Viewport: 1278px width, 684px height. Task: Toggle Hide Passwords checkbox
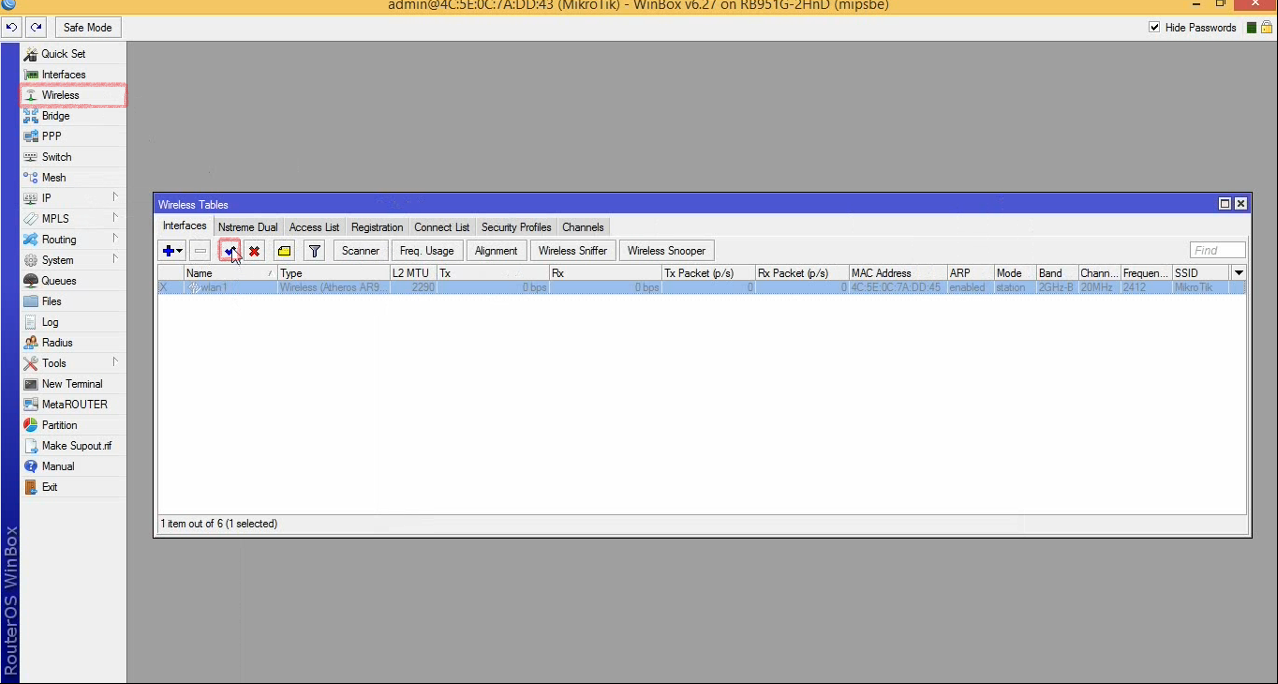click(1155, 27)
